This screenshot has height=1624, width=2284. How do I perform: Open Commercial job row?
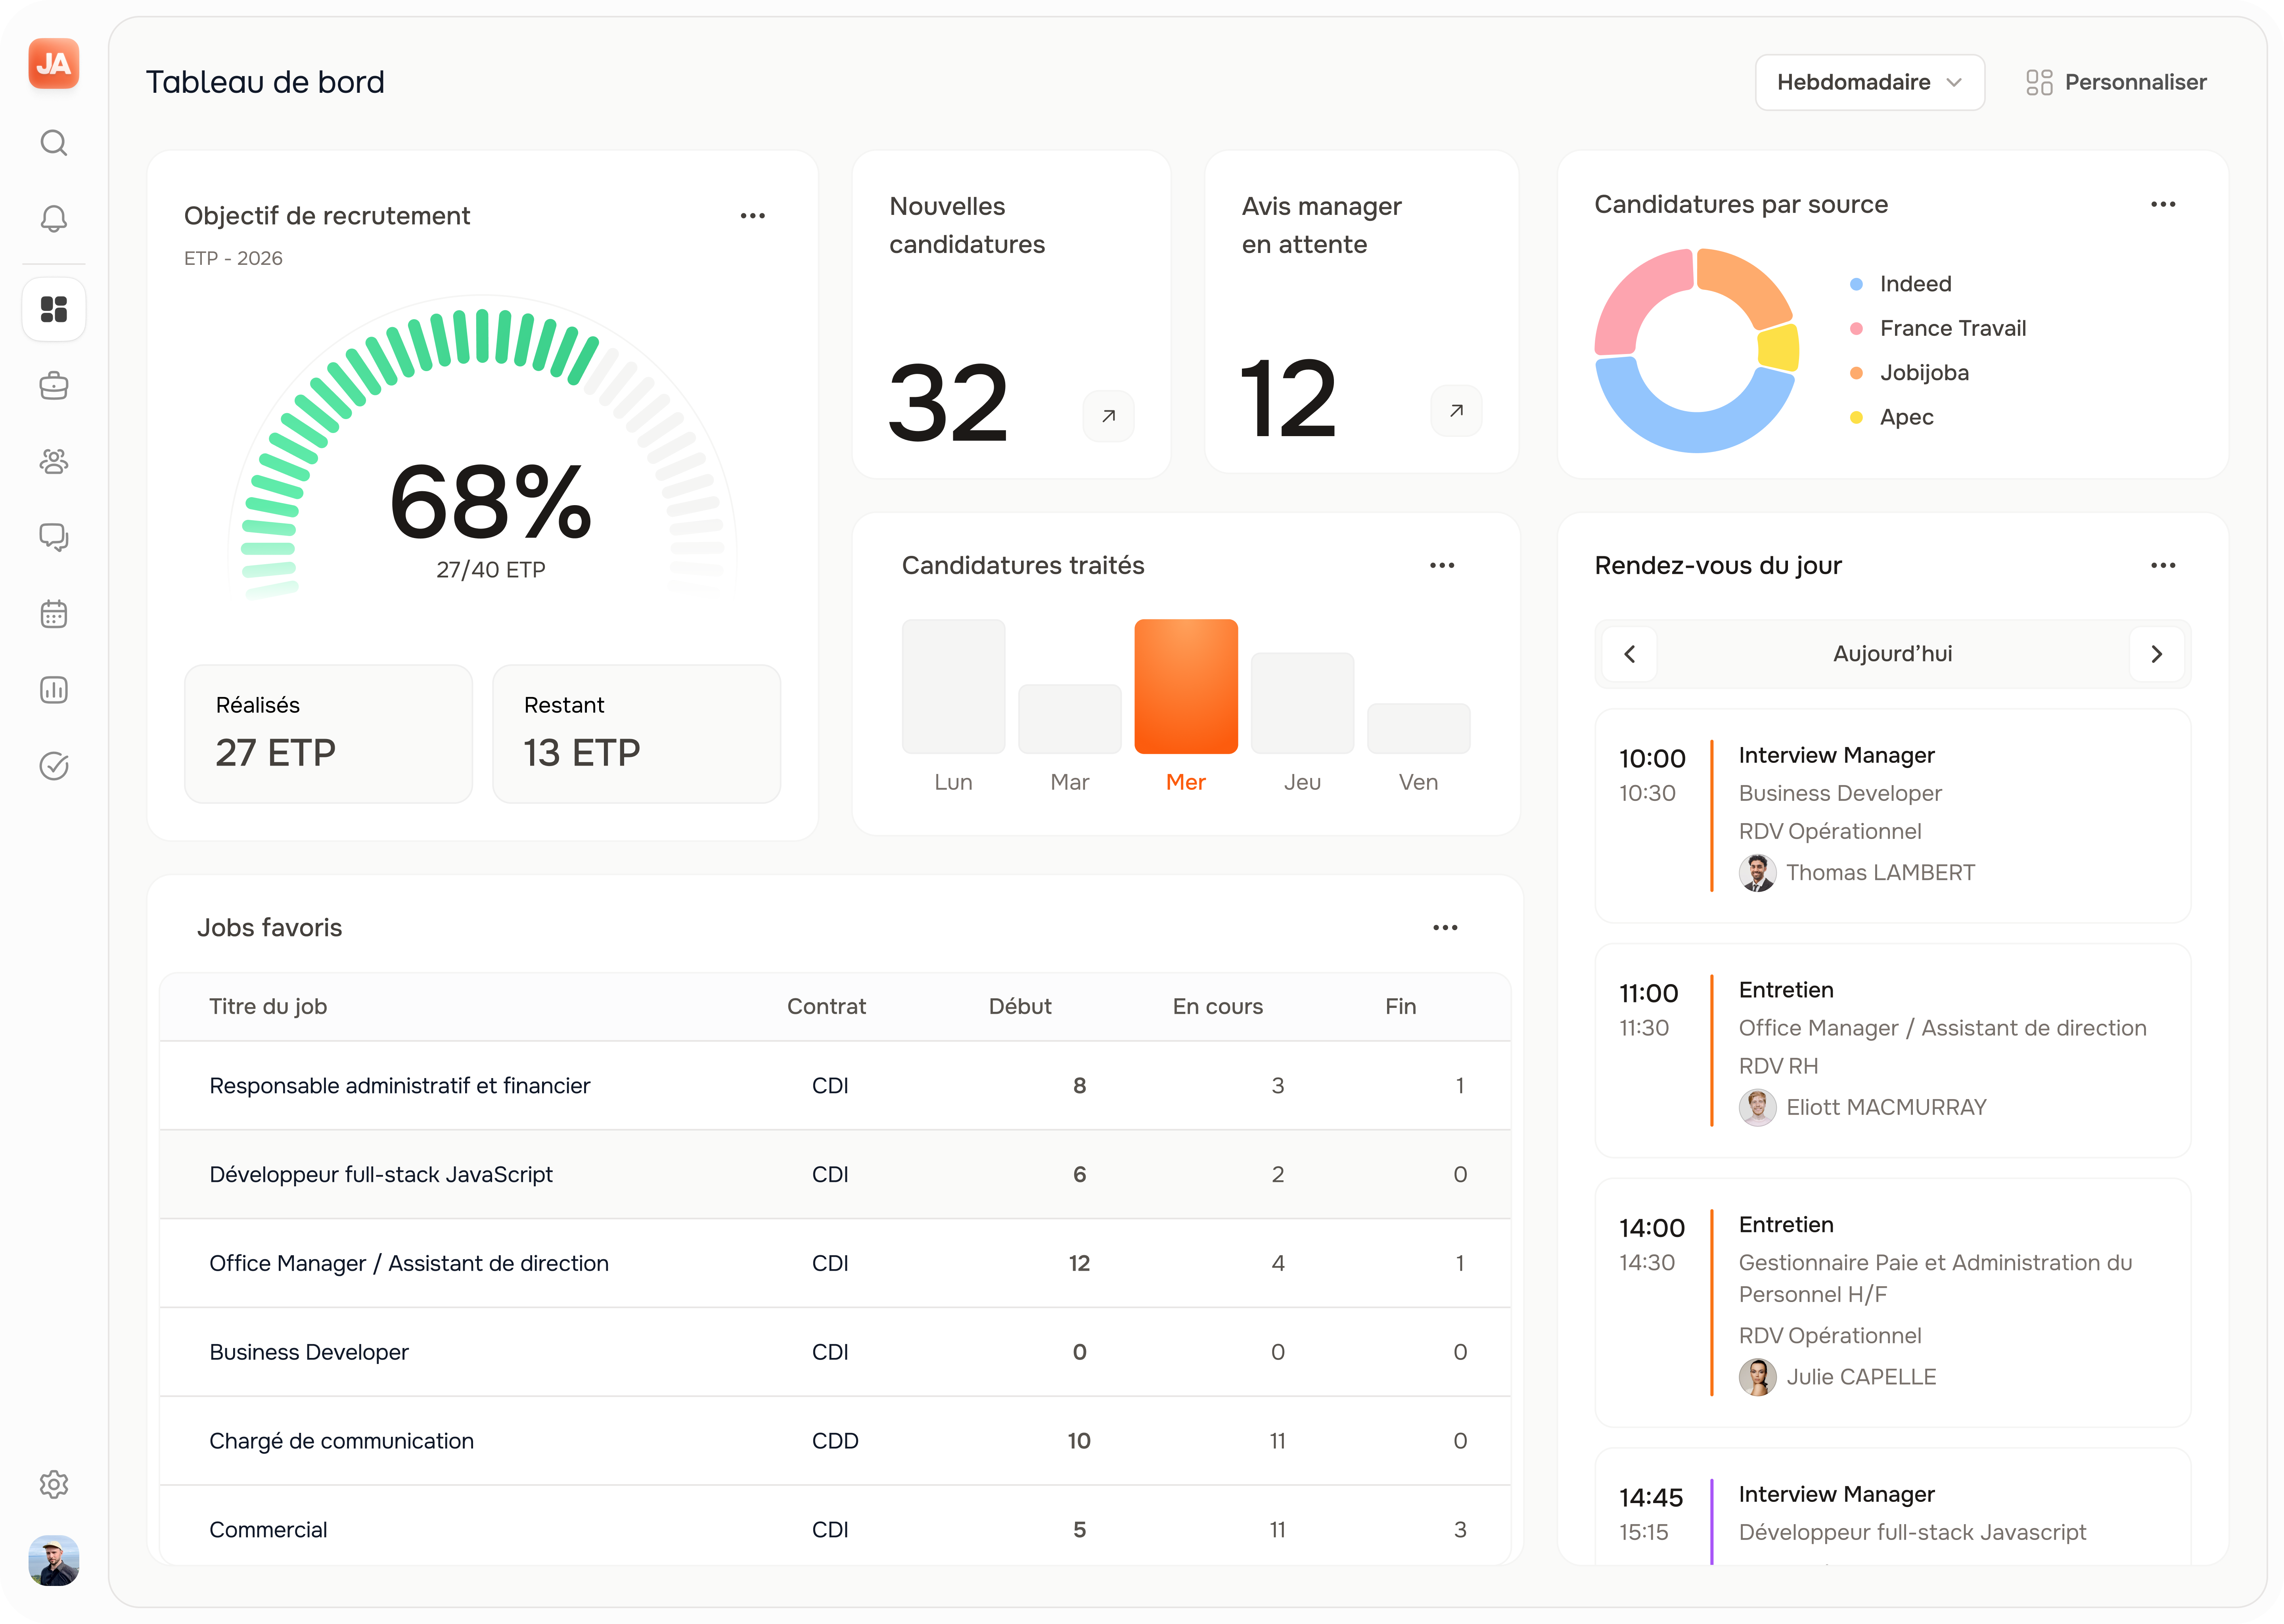pos(835,1527)
